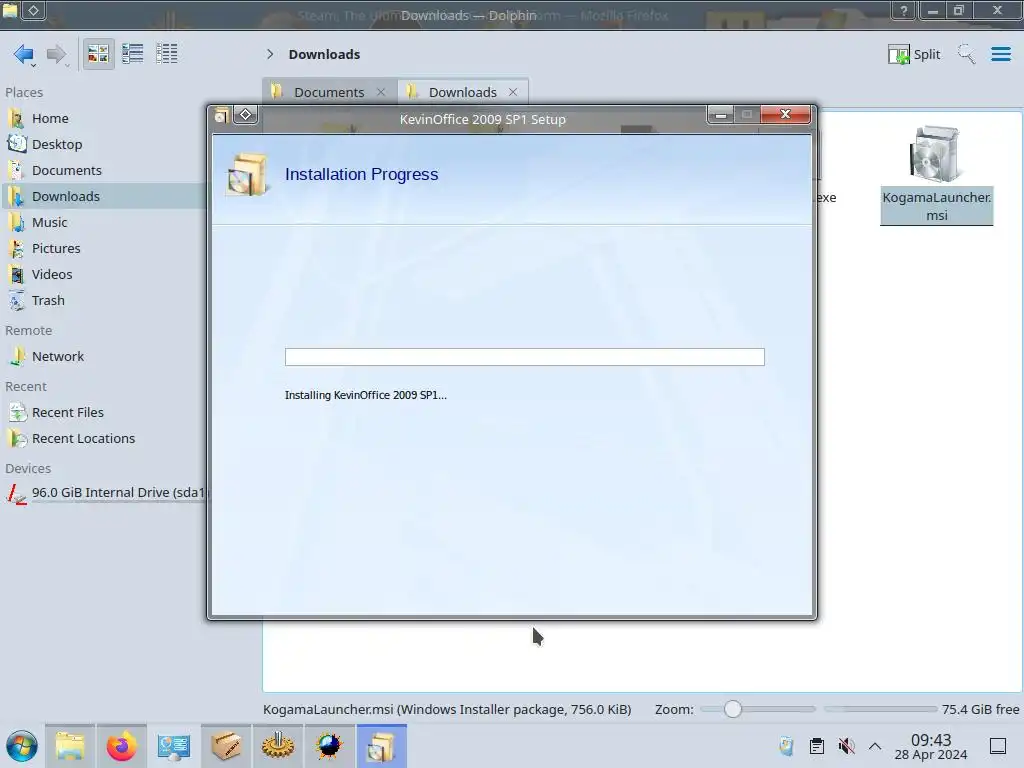
Task: Open the gear joystick taskbar icon
Action: [278, 746]
